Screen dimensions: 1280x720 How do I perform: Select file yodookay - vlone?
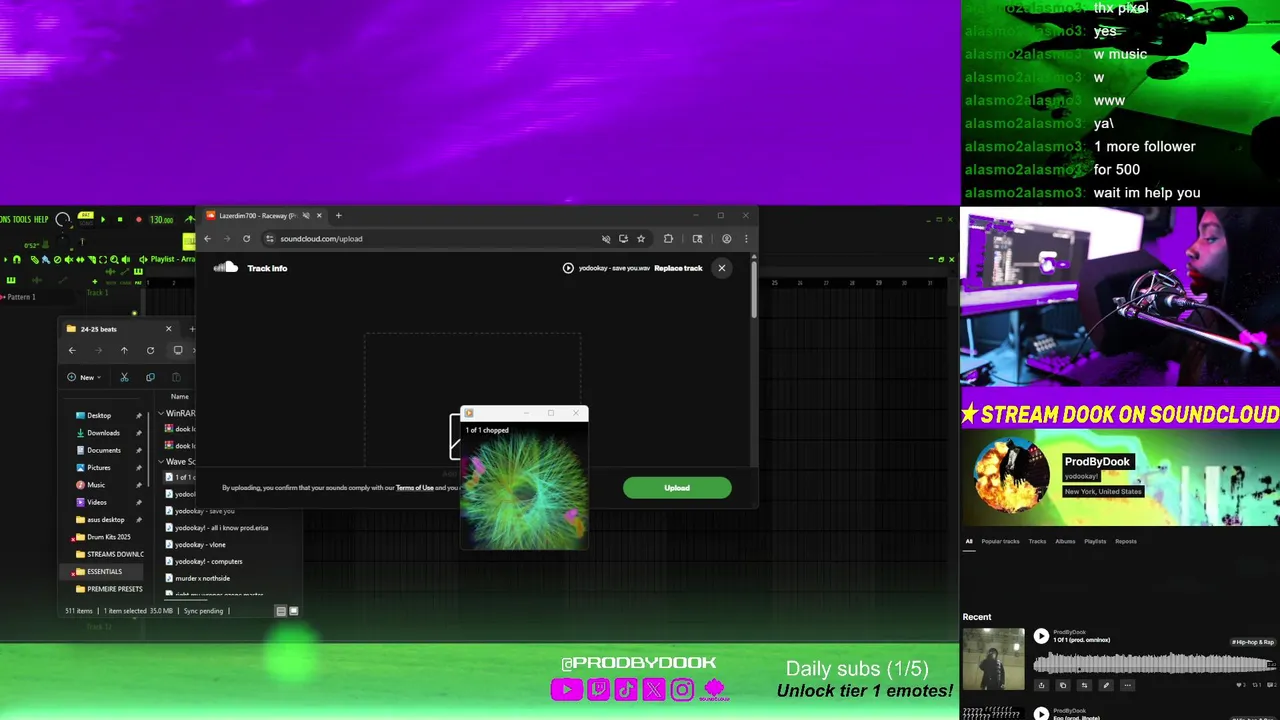point(200,545)
